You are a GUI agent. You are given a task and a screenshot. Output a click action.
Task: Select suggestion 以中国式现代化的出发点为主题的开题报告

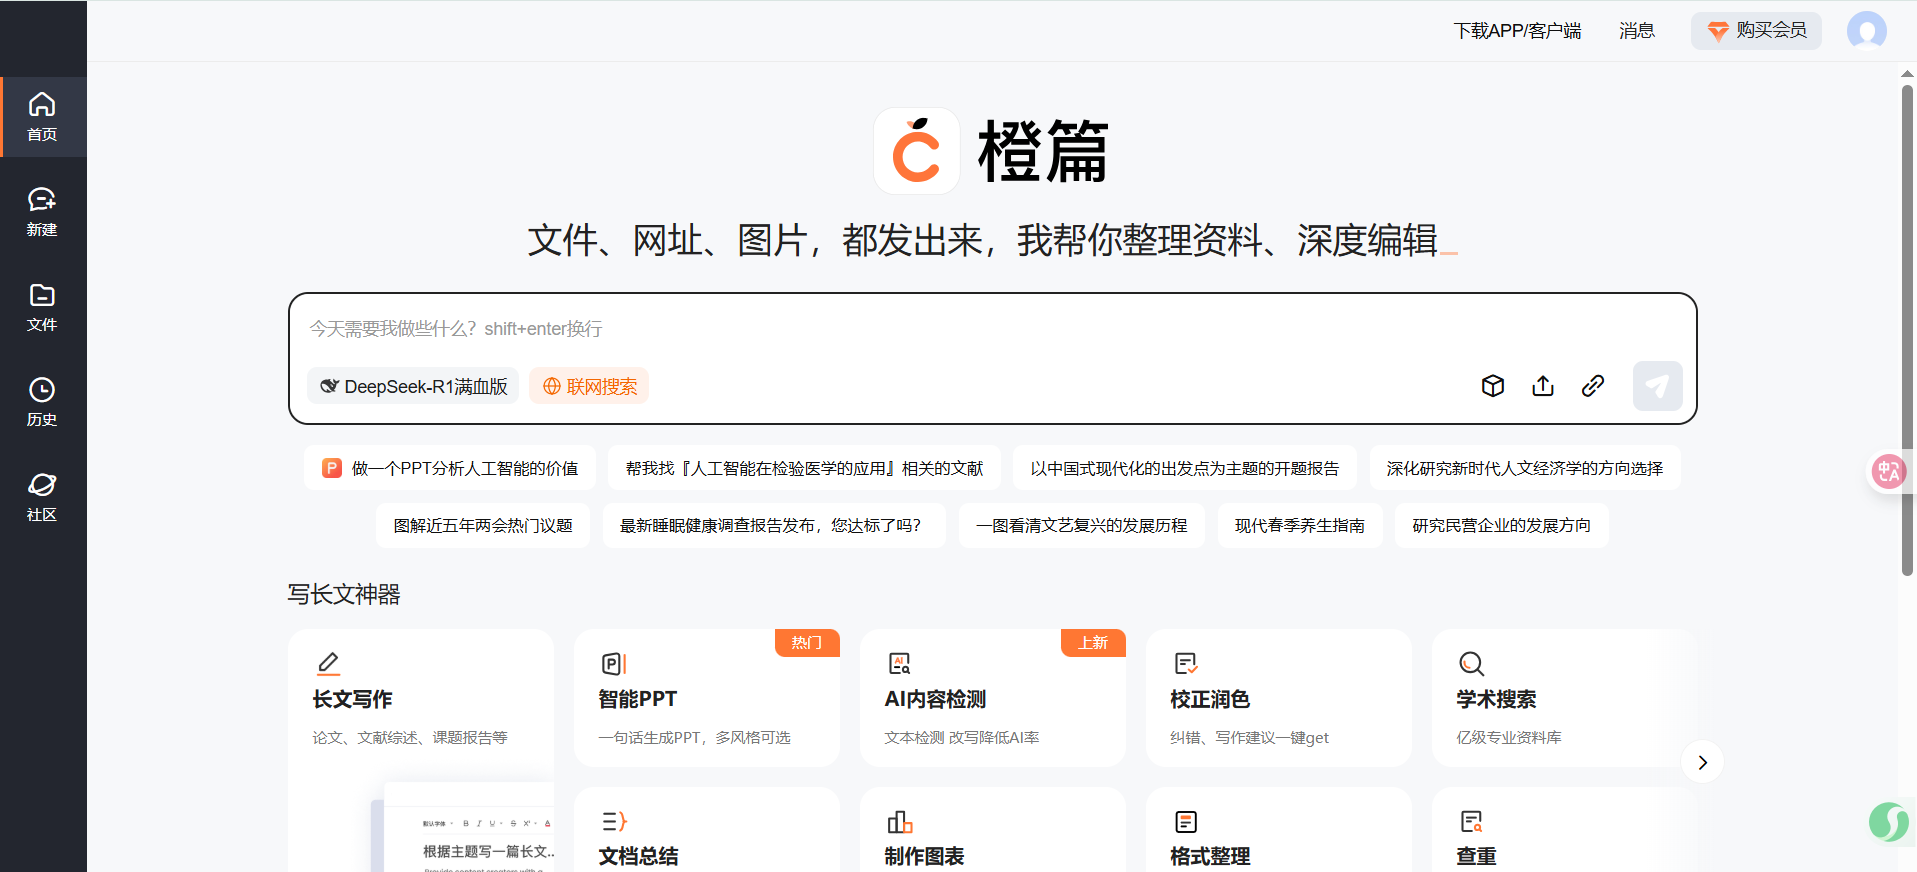(x=1184, y=468)
